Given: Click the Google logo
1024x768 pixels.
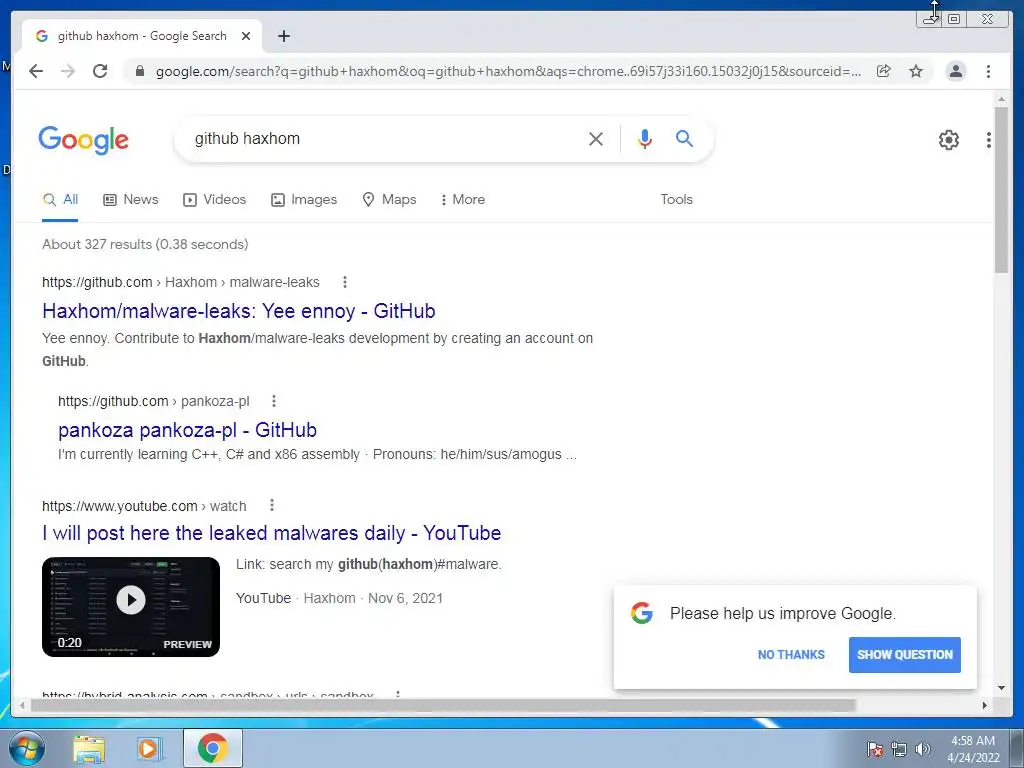Looking at the screenshot, I should [84, 140].
